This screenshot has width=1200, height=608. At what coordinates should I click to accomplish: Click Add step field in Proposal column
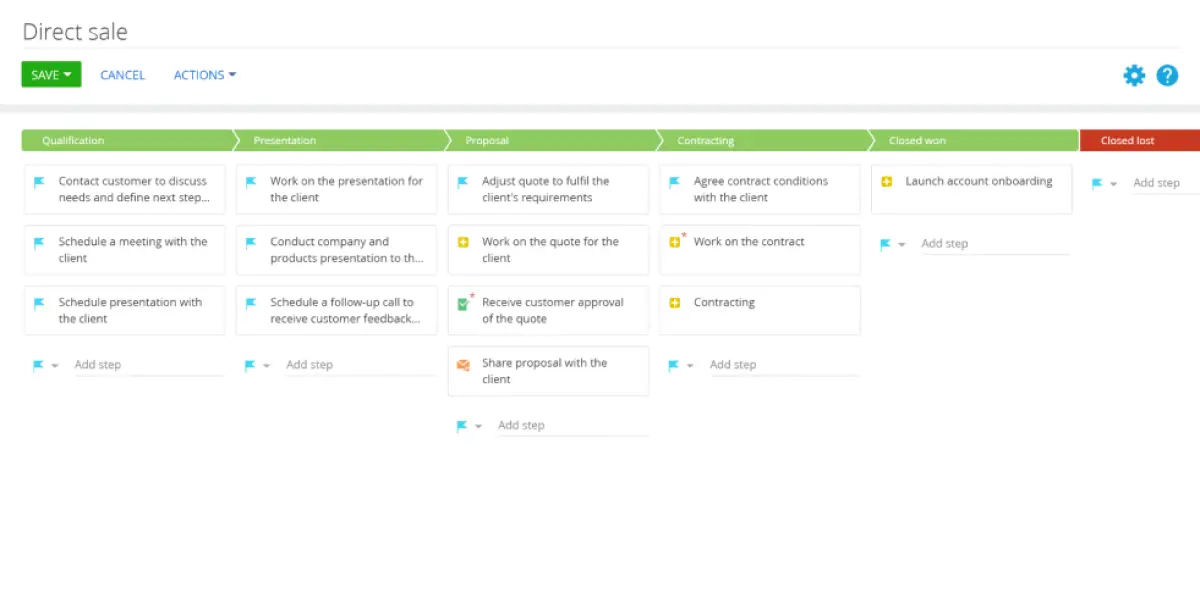[572, 426]
